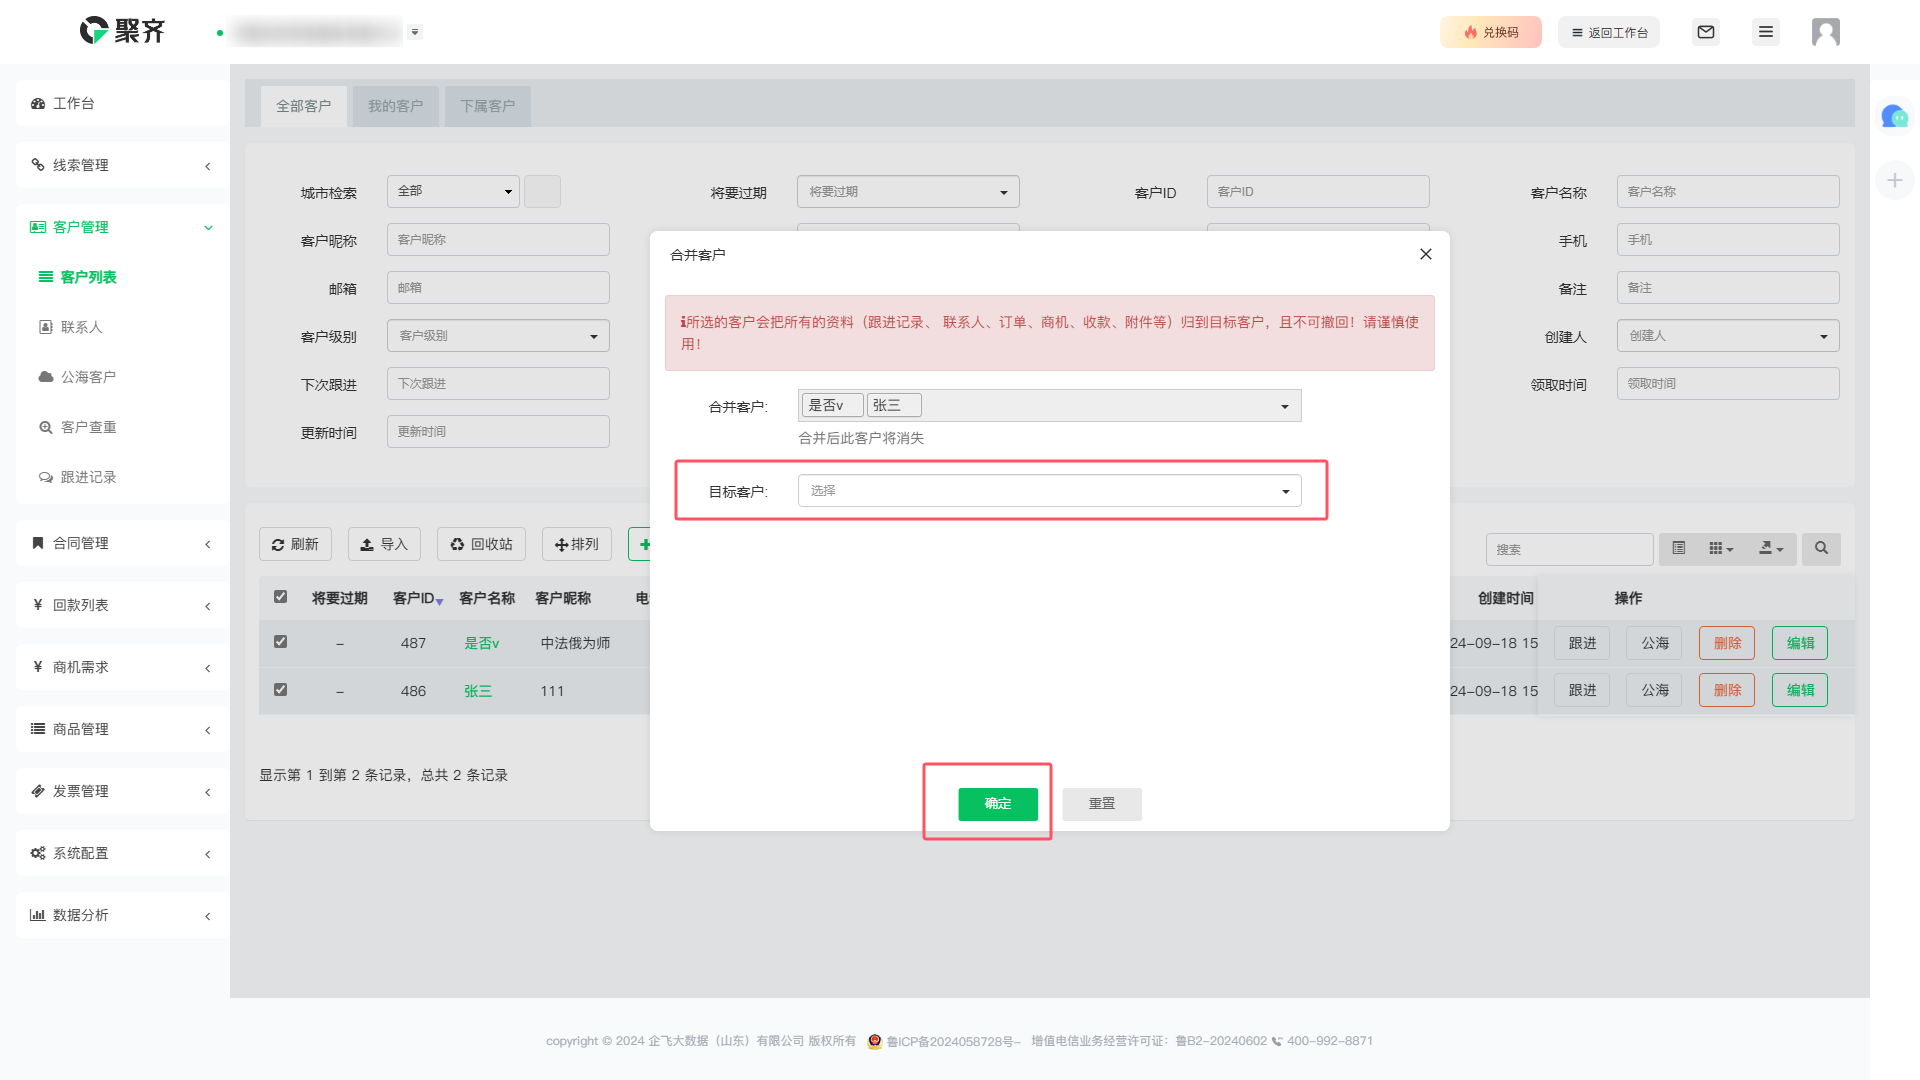This screenshot has width=1920, height=1080.
Task: Click the 兑换码 button
Action: click(1491, 32)
